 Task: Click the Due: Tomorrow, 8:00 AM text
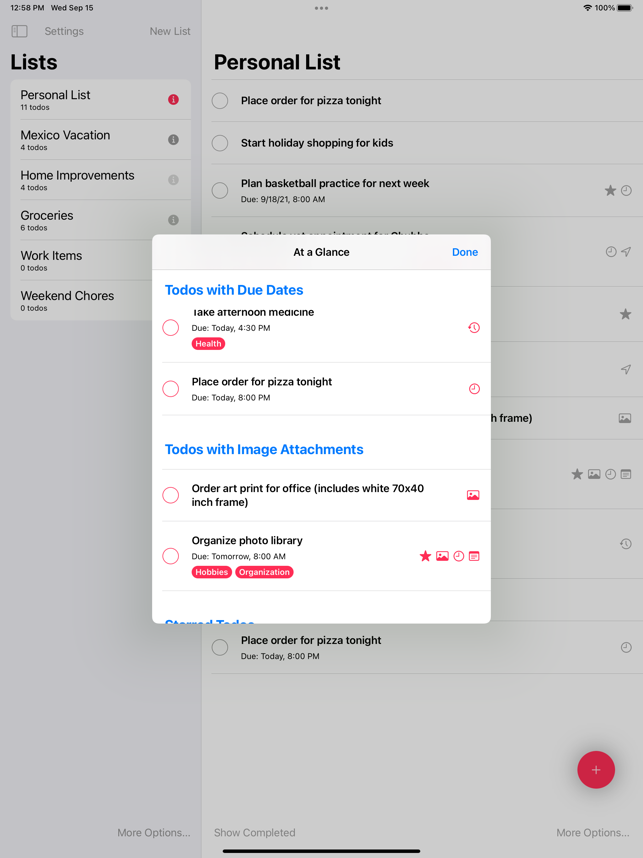(239, 556)
